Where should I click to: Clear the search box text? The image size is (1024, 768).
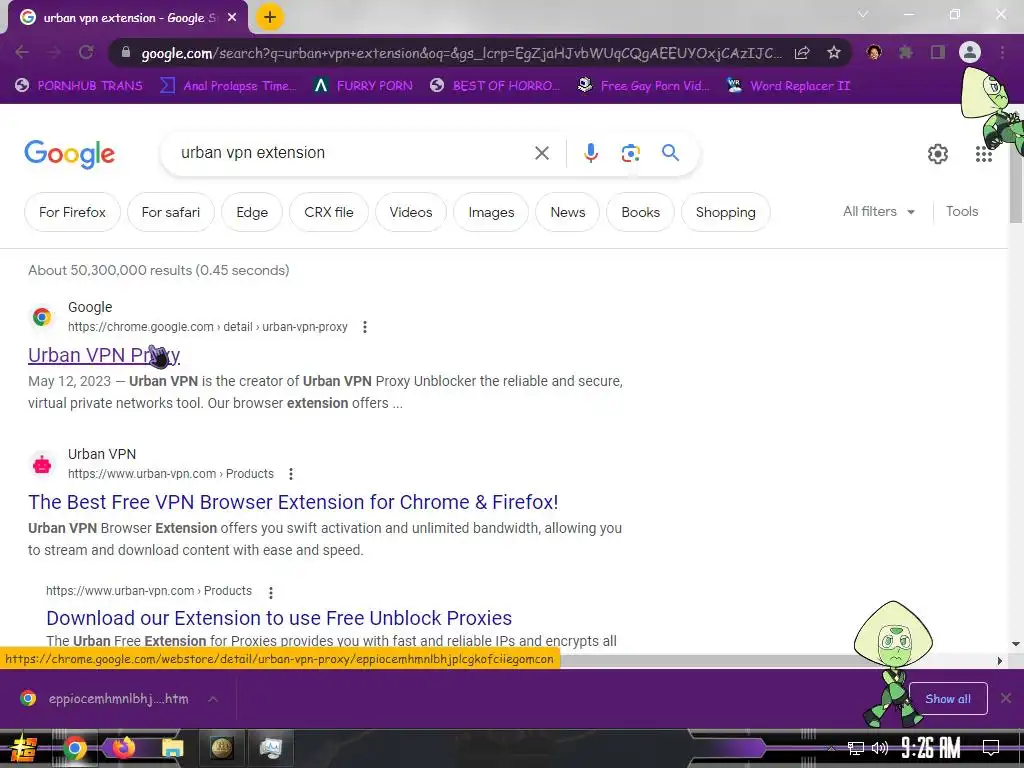pyautogui.click(x=541, y=153)
